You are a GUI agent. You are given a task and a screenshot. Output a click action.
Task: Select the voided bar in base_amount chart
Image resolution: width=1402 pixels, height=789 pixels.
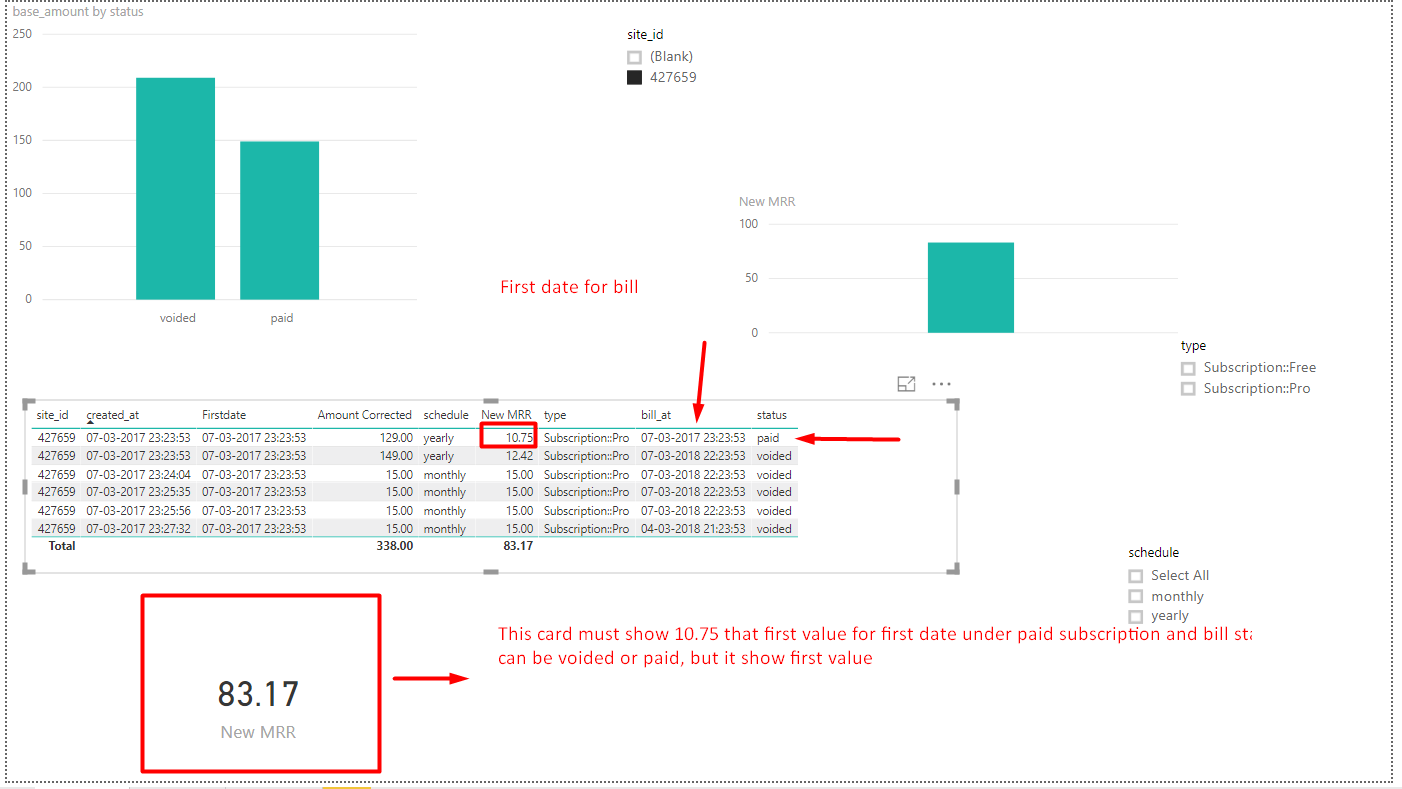175,189
